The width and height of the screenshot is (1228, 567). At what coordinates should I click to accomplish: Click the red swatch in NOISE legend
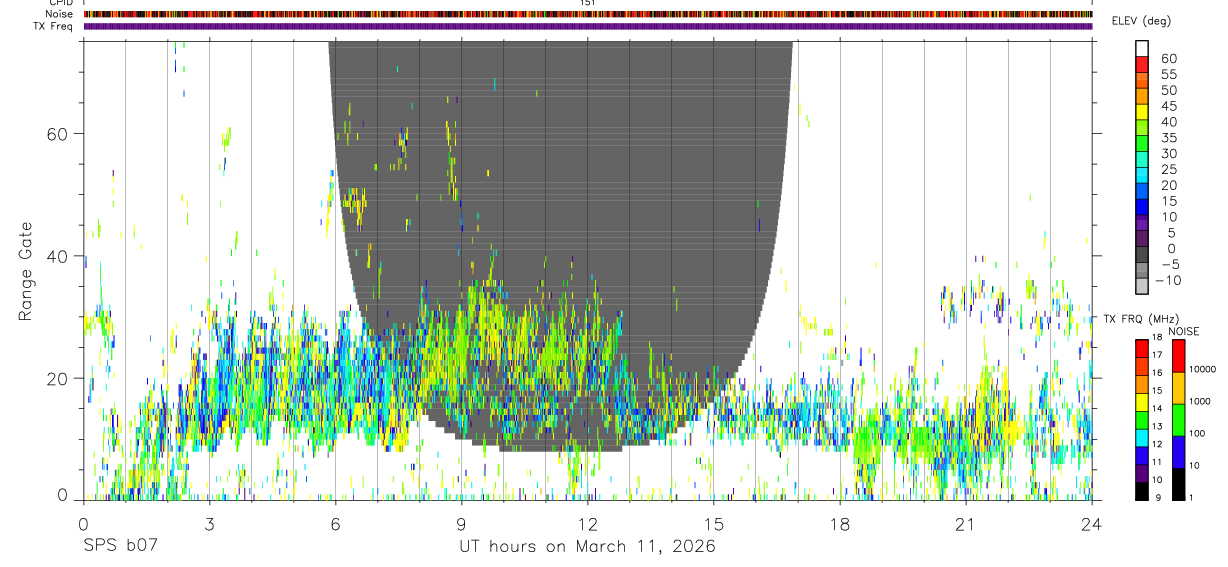click(x=1178, y=356)
